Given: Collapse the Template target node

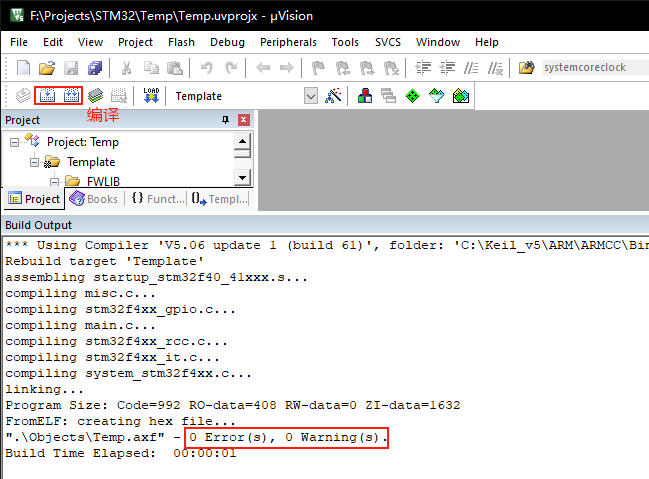Looking at the screenshot, I should coord(33,162).
